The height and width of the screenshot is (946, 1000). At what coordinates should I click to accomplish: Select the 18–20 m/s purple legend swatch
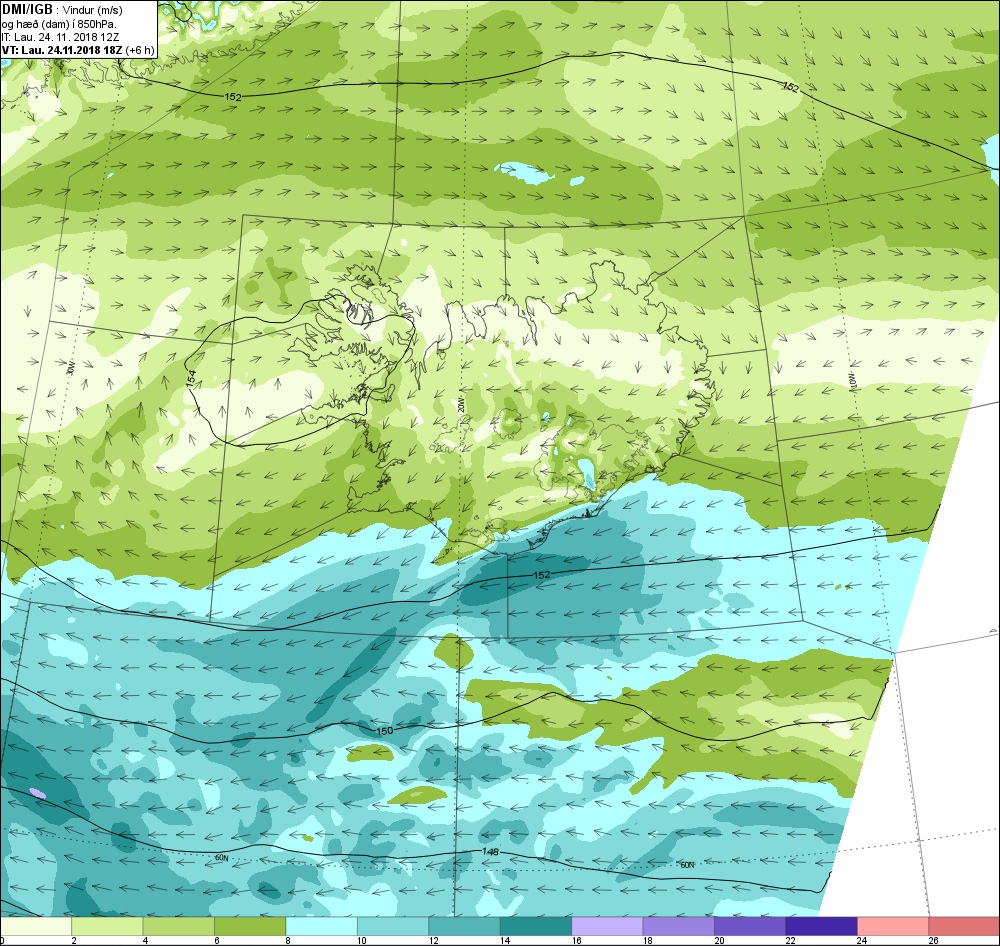pos(679,926)
